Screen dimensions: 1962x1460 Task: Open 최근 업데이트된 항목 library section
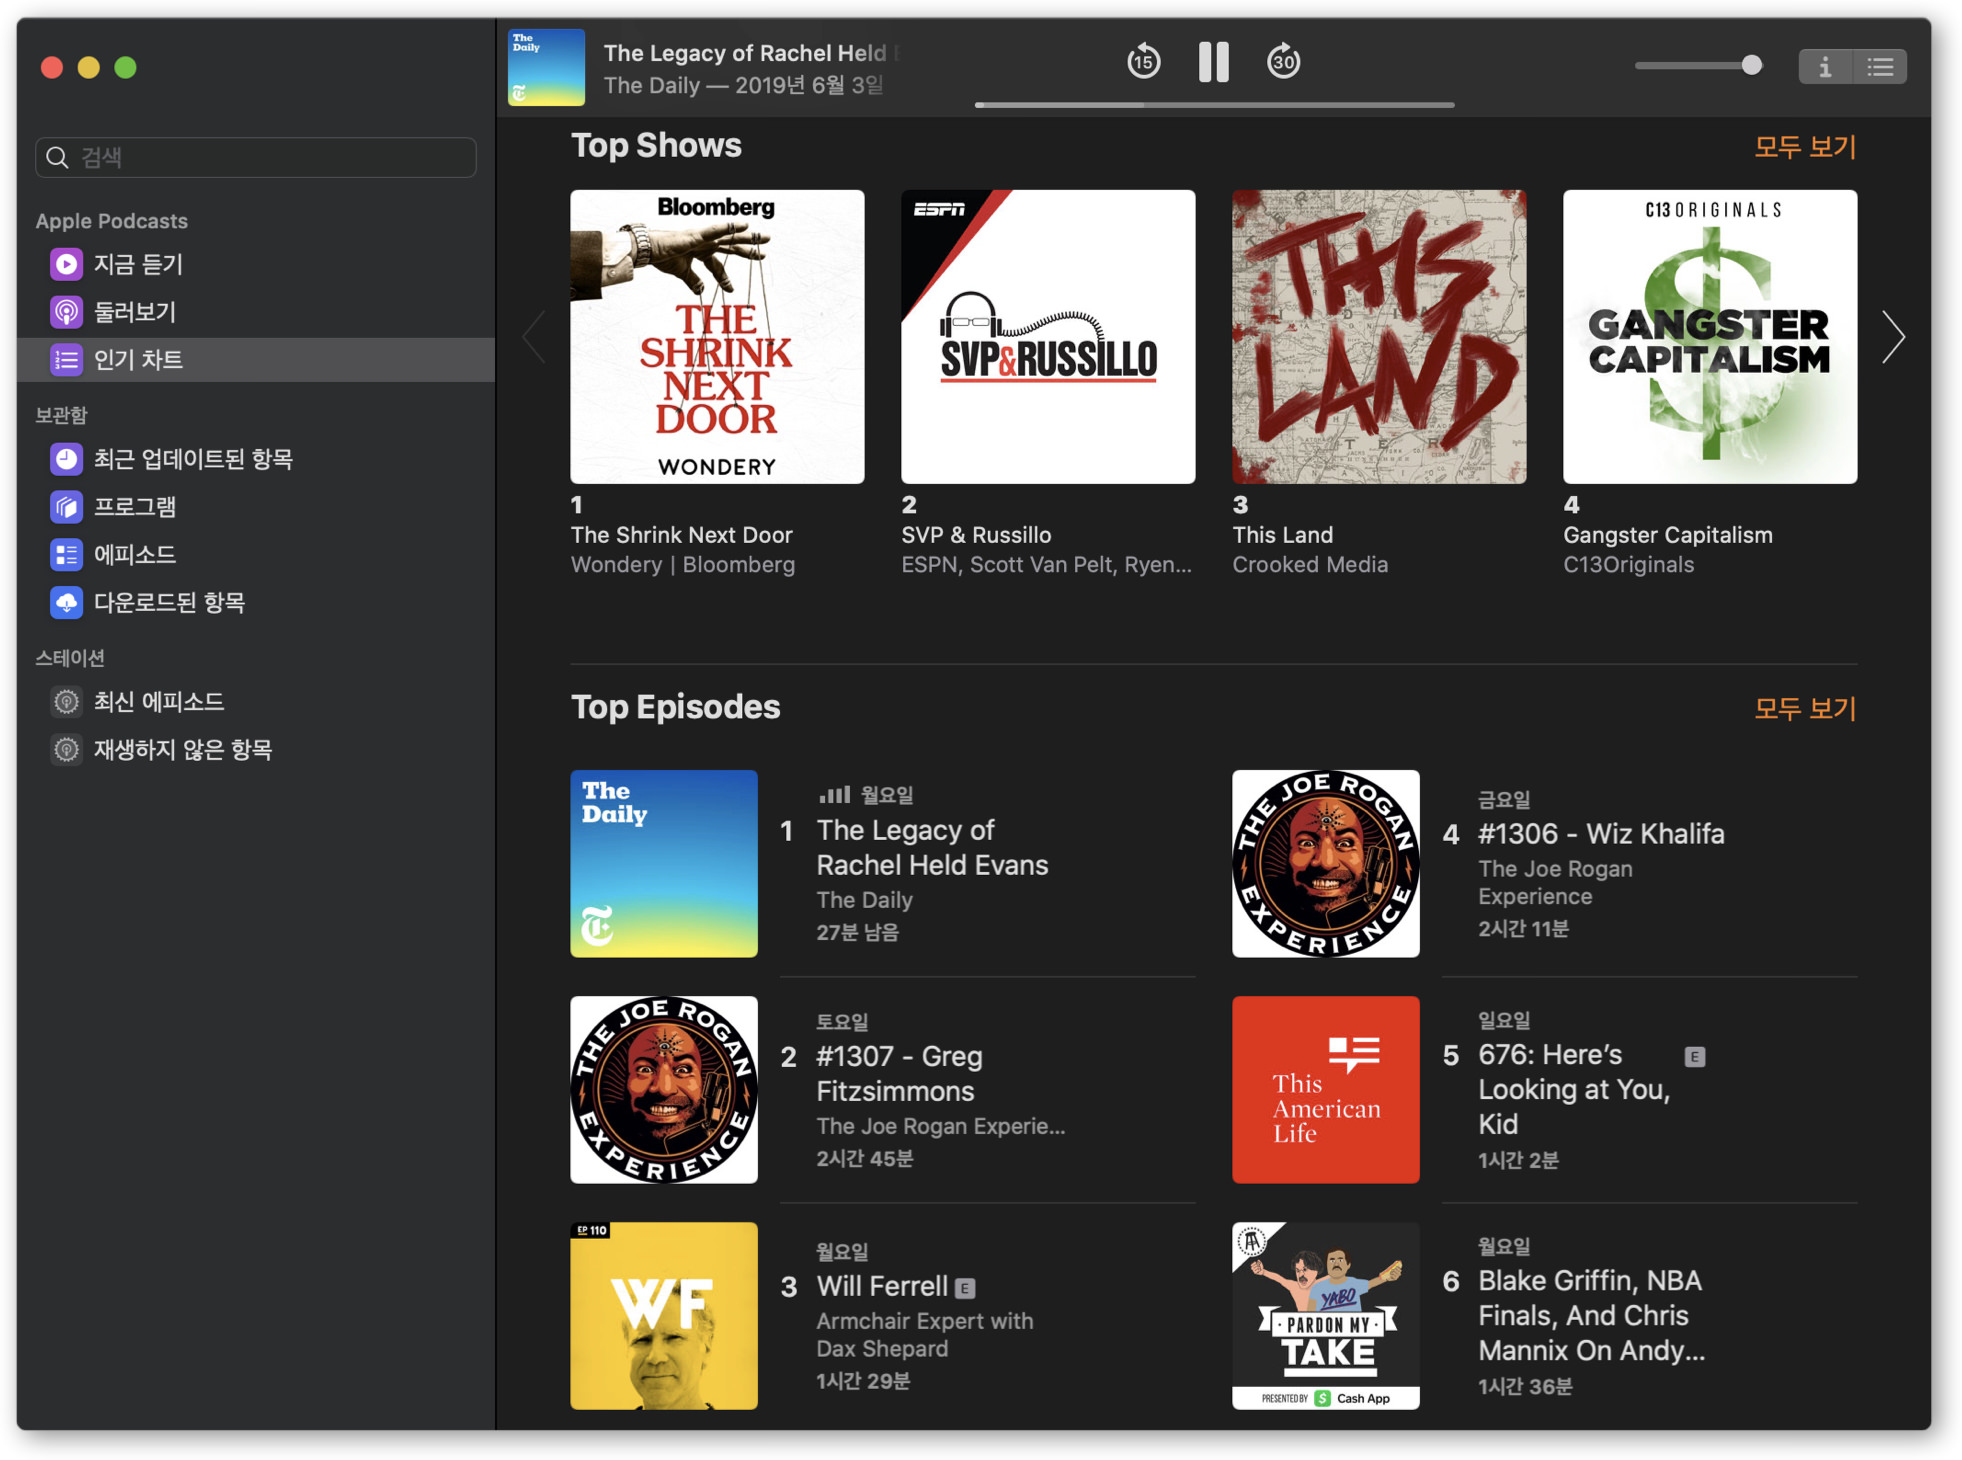click(x=192, y=459)
